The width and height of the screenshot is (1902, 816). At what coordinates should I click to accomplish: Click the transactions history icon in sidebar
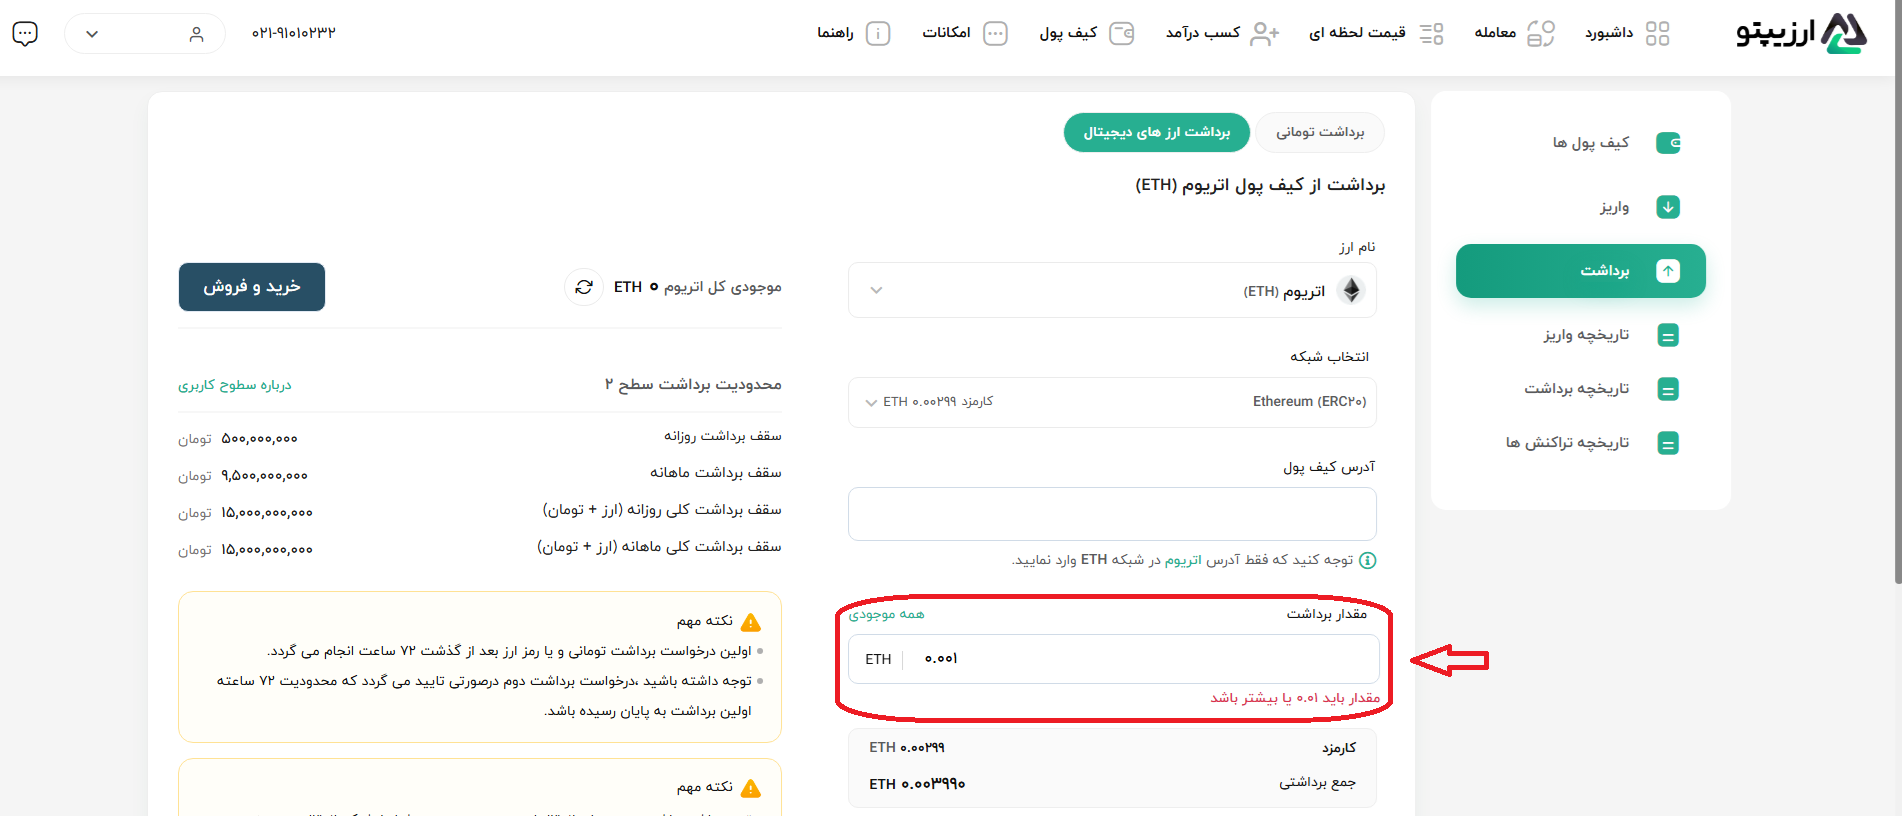[x=1668, y=443]
